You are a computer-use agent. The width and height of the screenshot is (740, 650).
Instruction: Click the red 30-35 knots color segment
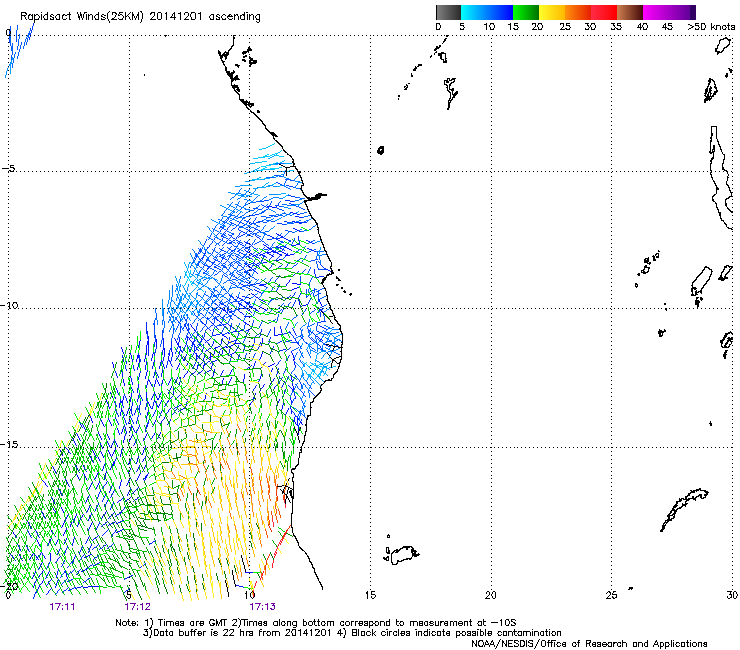(x=604, y=12)
